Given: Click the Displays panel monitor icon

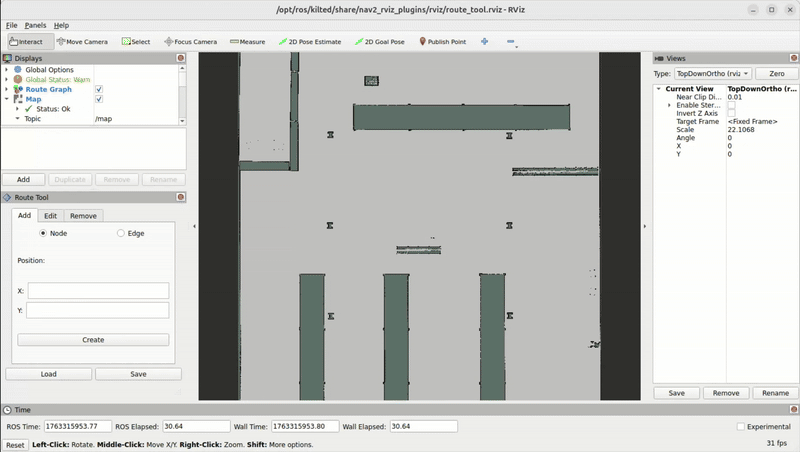Looking at the screenshot, I should tap(7, 58).
